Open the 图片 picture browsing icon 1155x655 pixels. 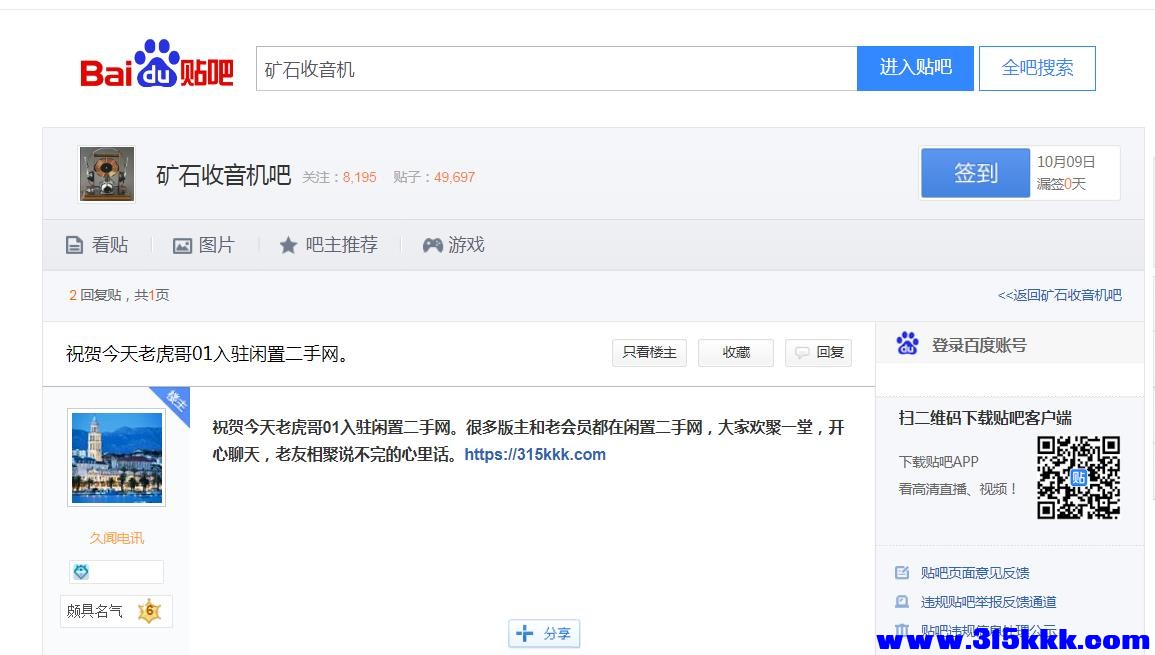tap(181, 245)
